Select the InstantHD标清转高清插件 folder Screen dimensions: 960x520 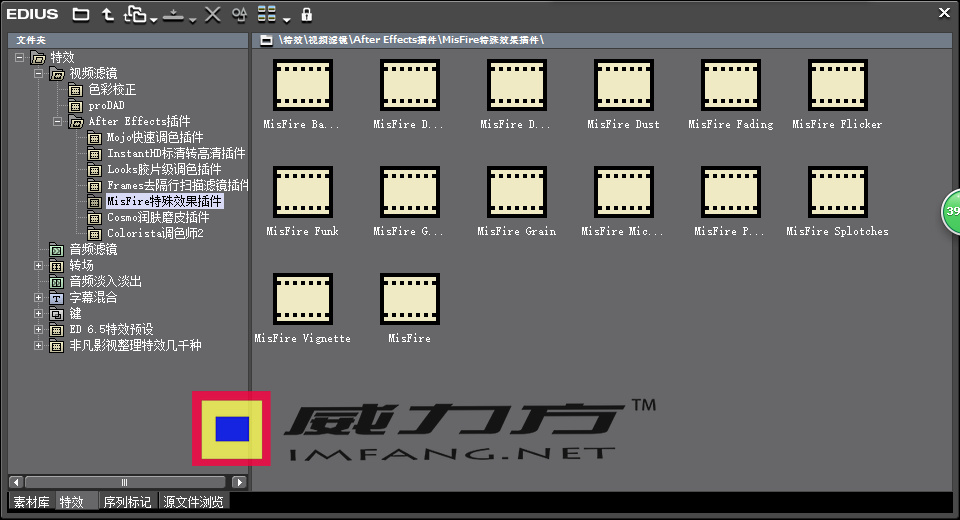(176, 153)
